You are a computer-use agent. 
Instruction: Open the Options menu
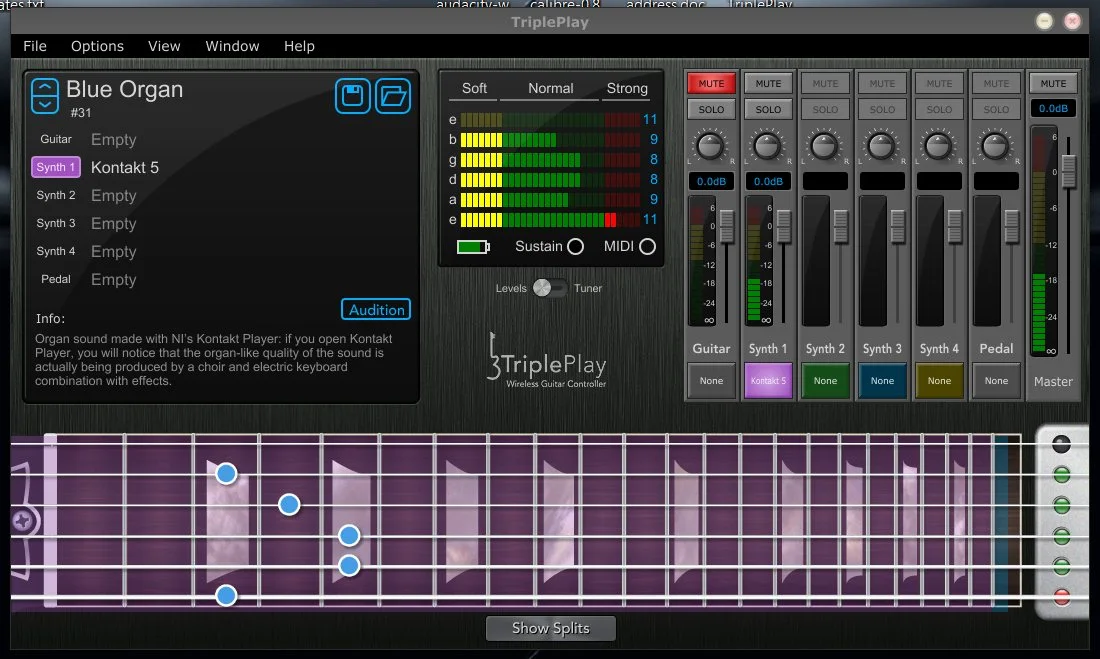[x=98, y=46]
